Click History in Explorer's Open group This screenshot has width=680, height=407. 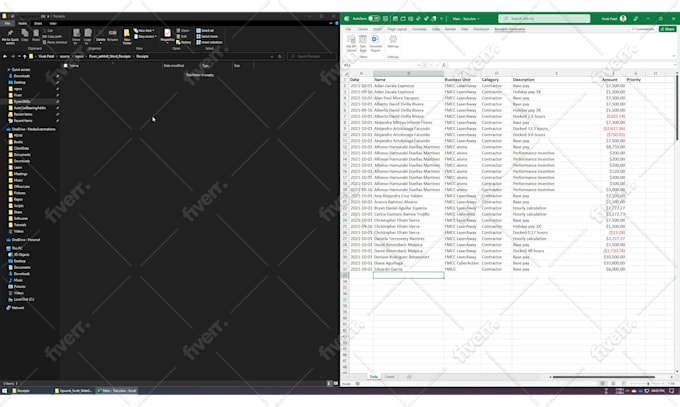[184, 42]
